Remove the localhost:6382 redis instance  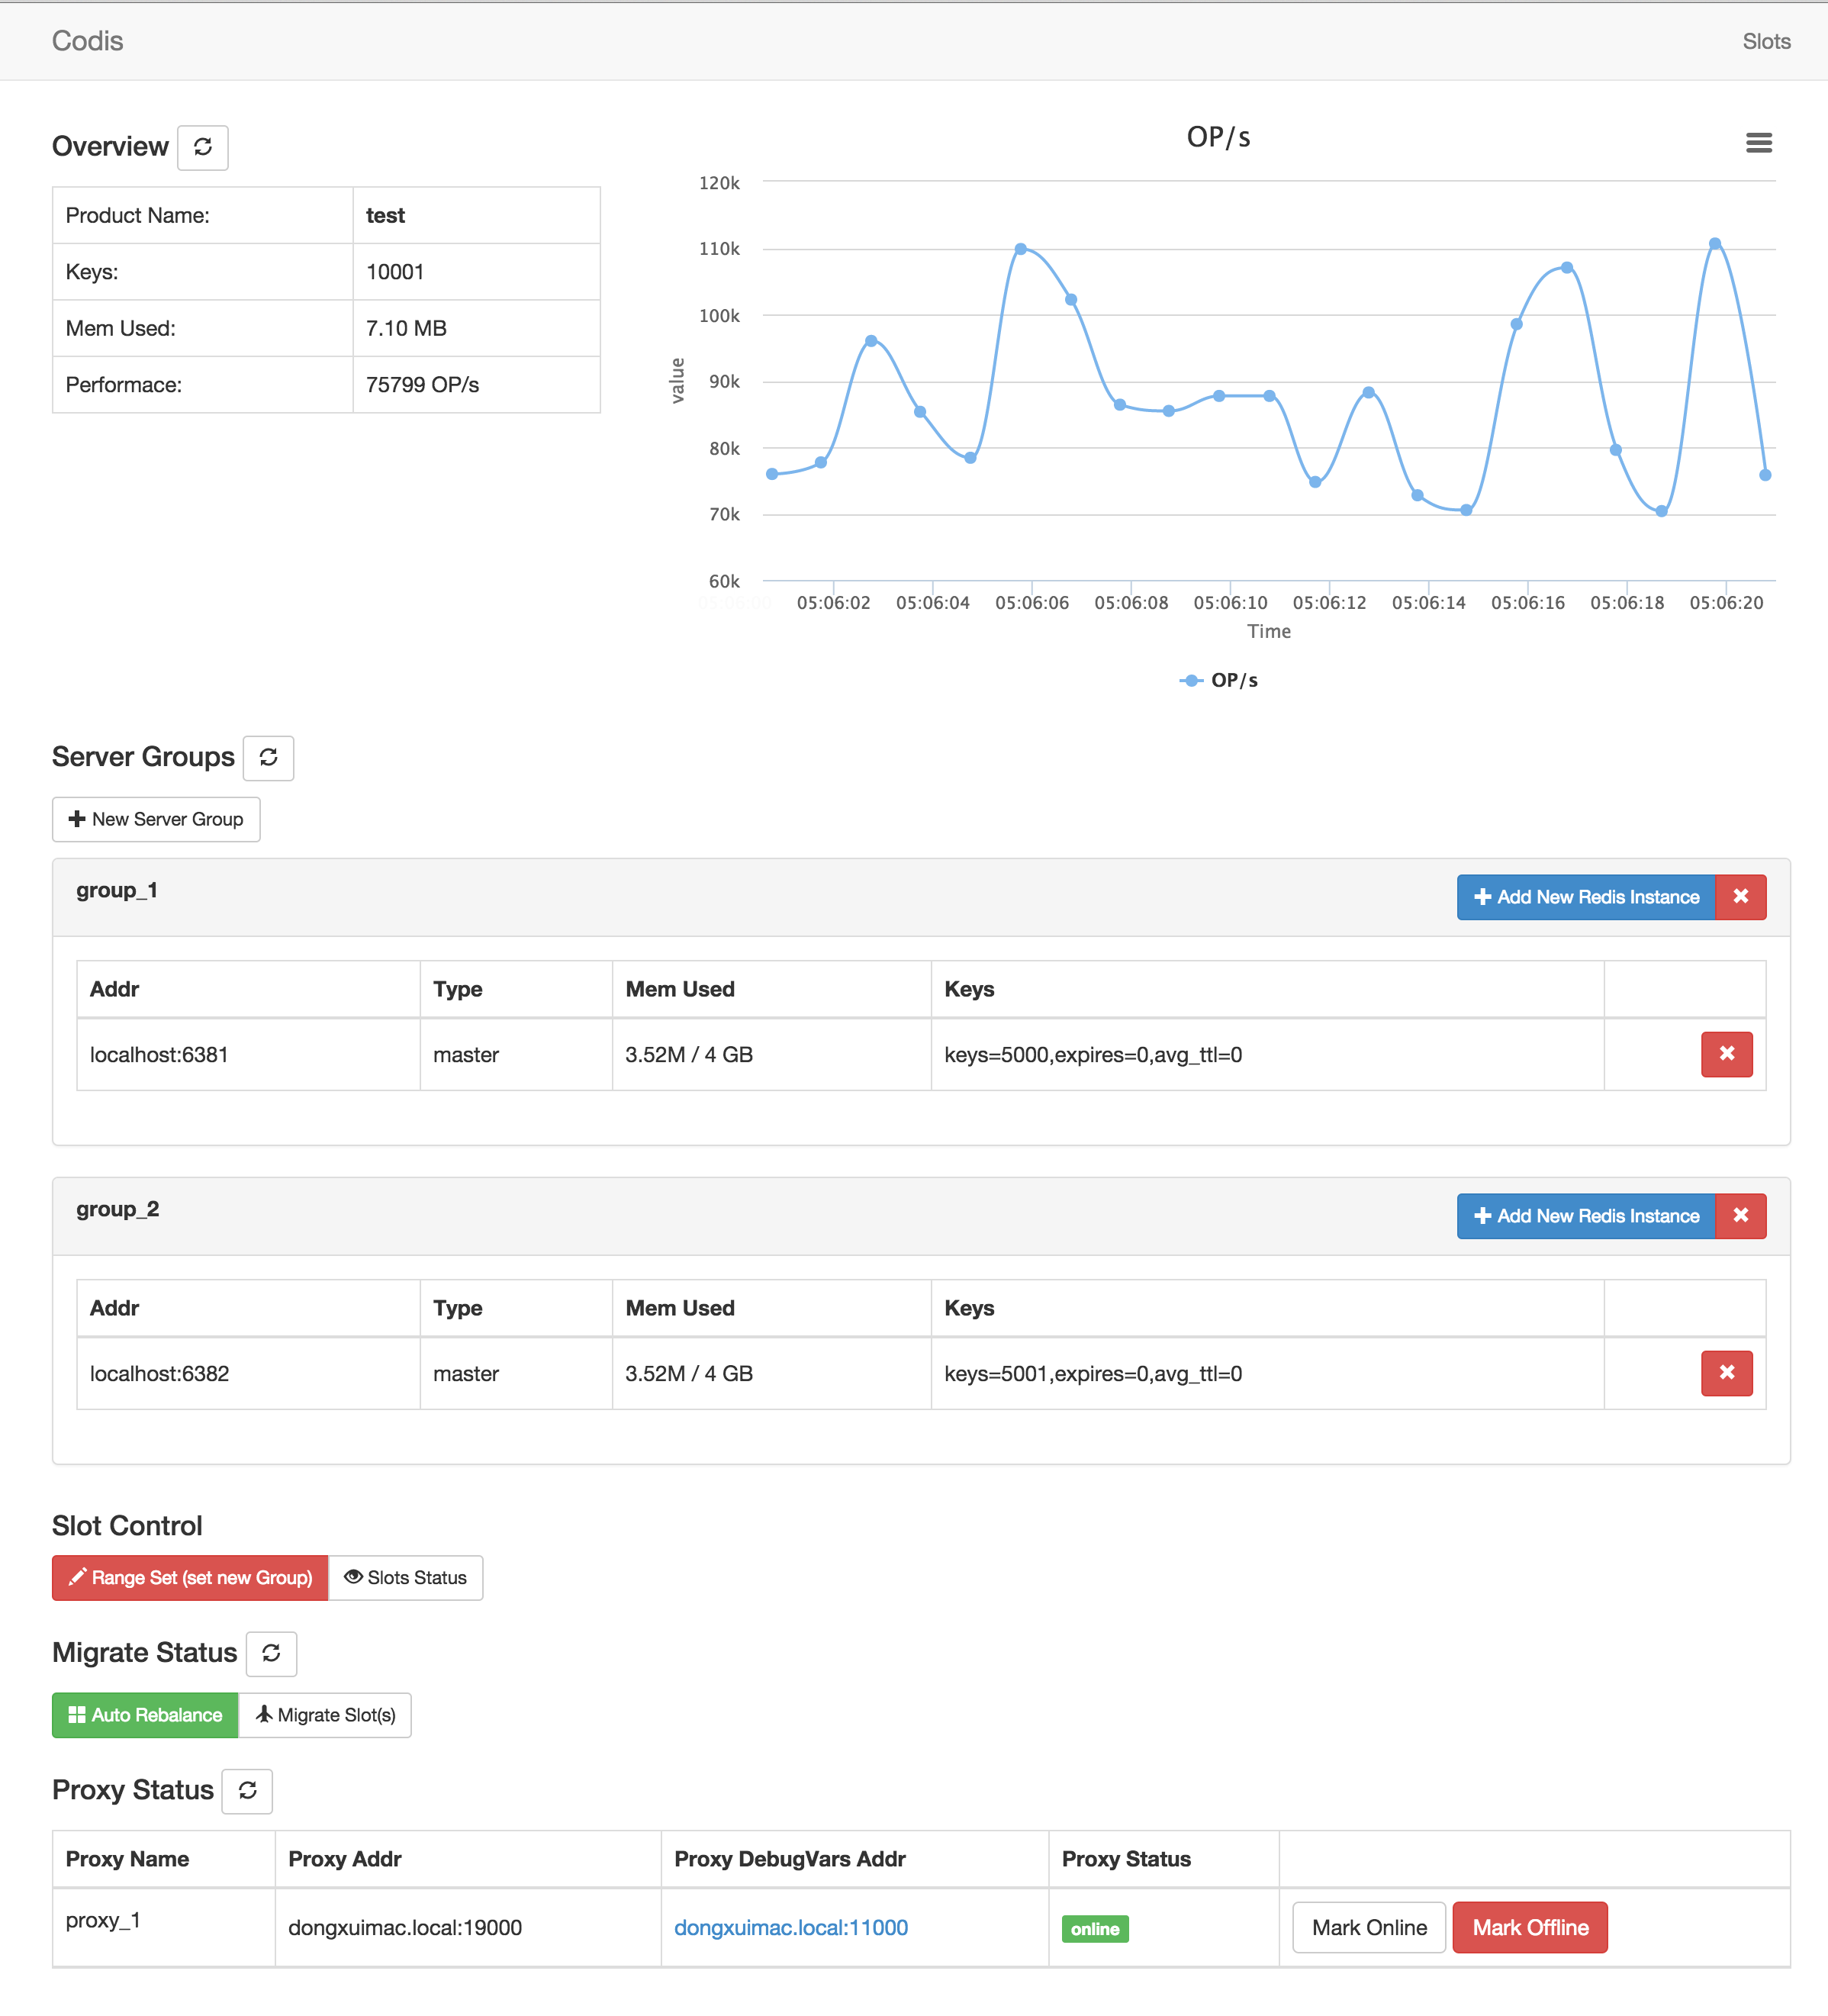[x=1726, y=1373]
